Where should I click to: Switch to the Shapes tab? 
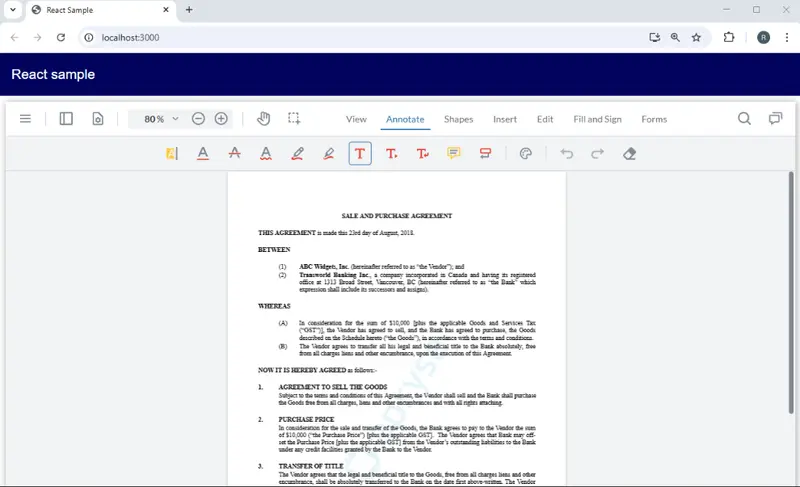(x=458, y=119)
